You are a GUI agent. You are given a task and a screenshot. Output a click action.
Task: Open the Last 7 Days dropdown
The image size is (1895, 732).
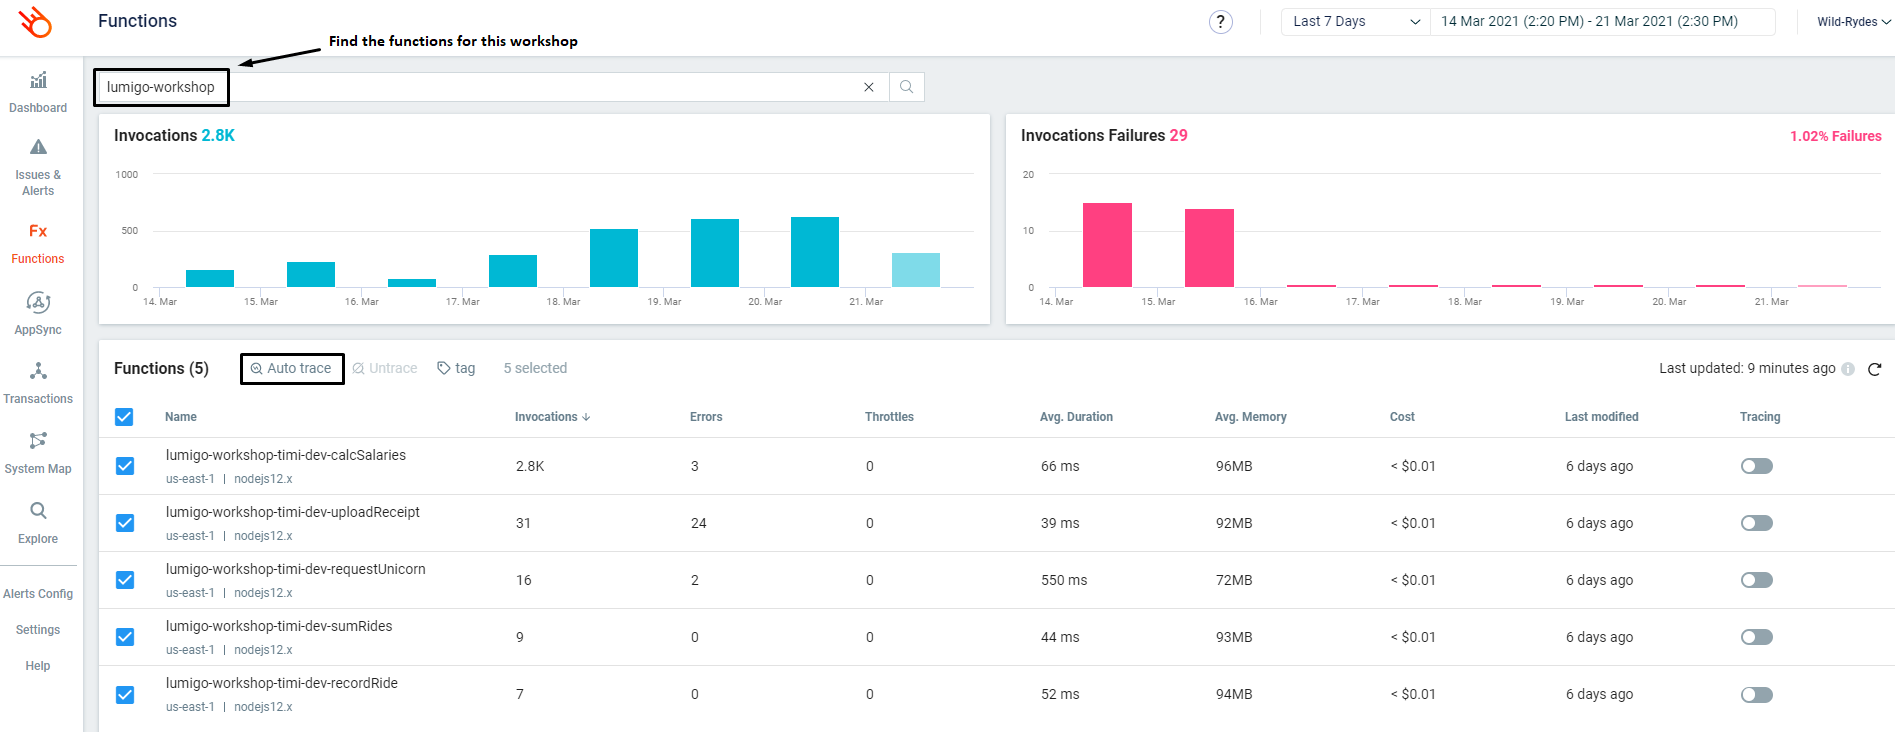(x=1356, y=22)
